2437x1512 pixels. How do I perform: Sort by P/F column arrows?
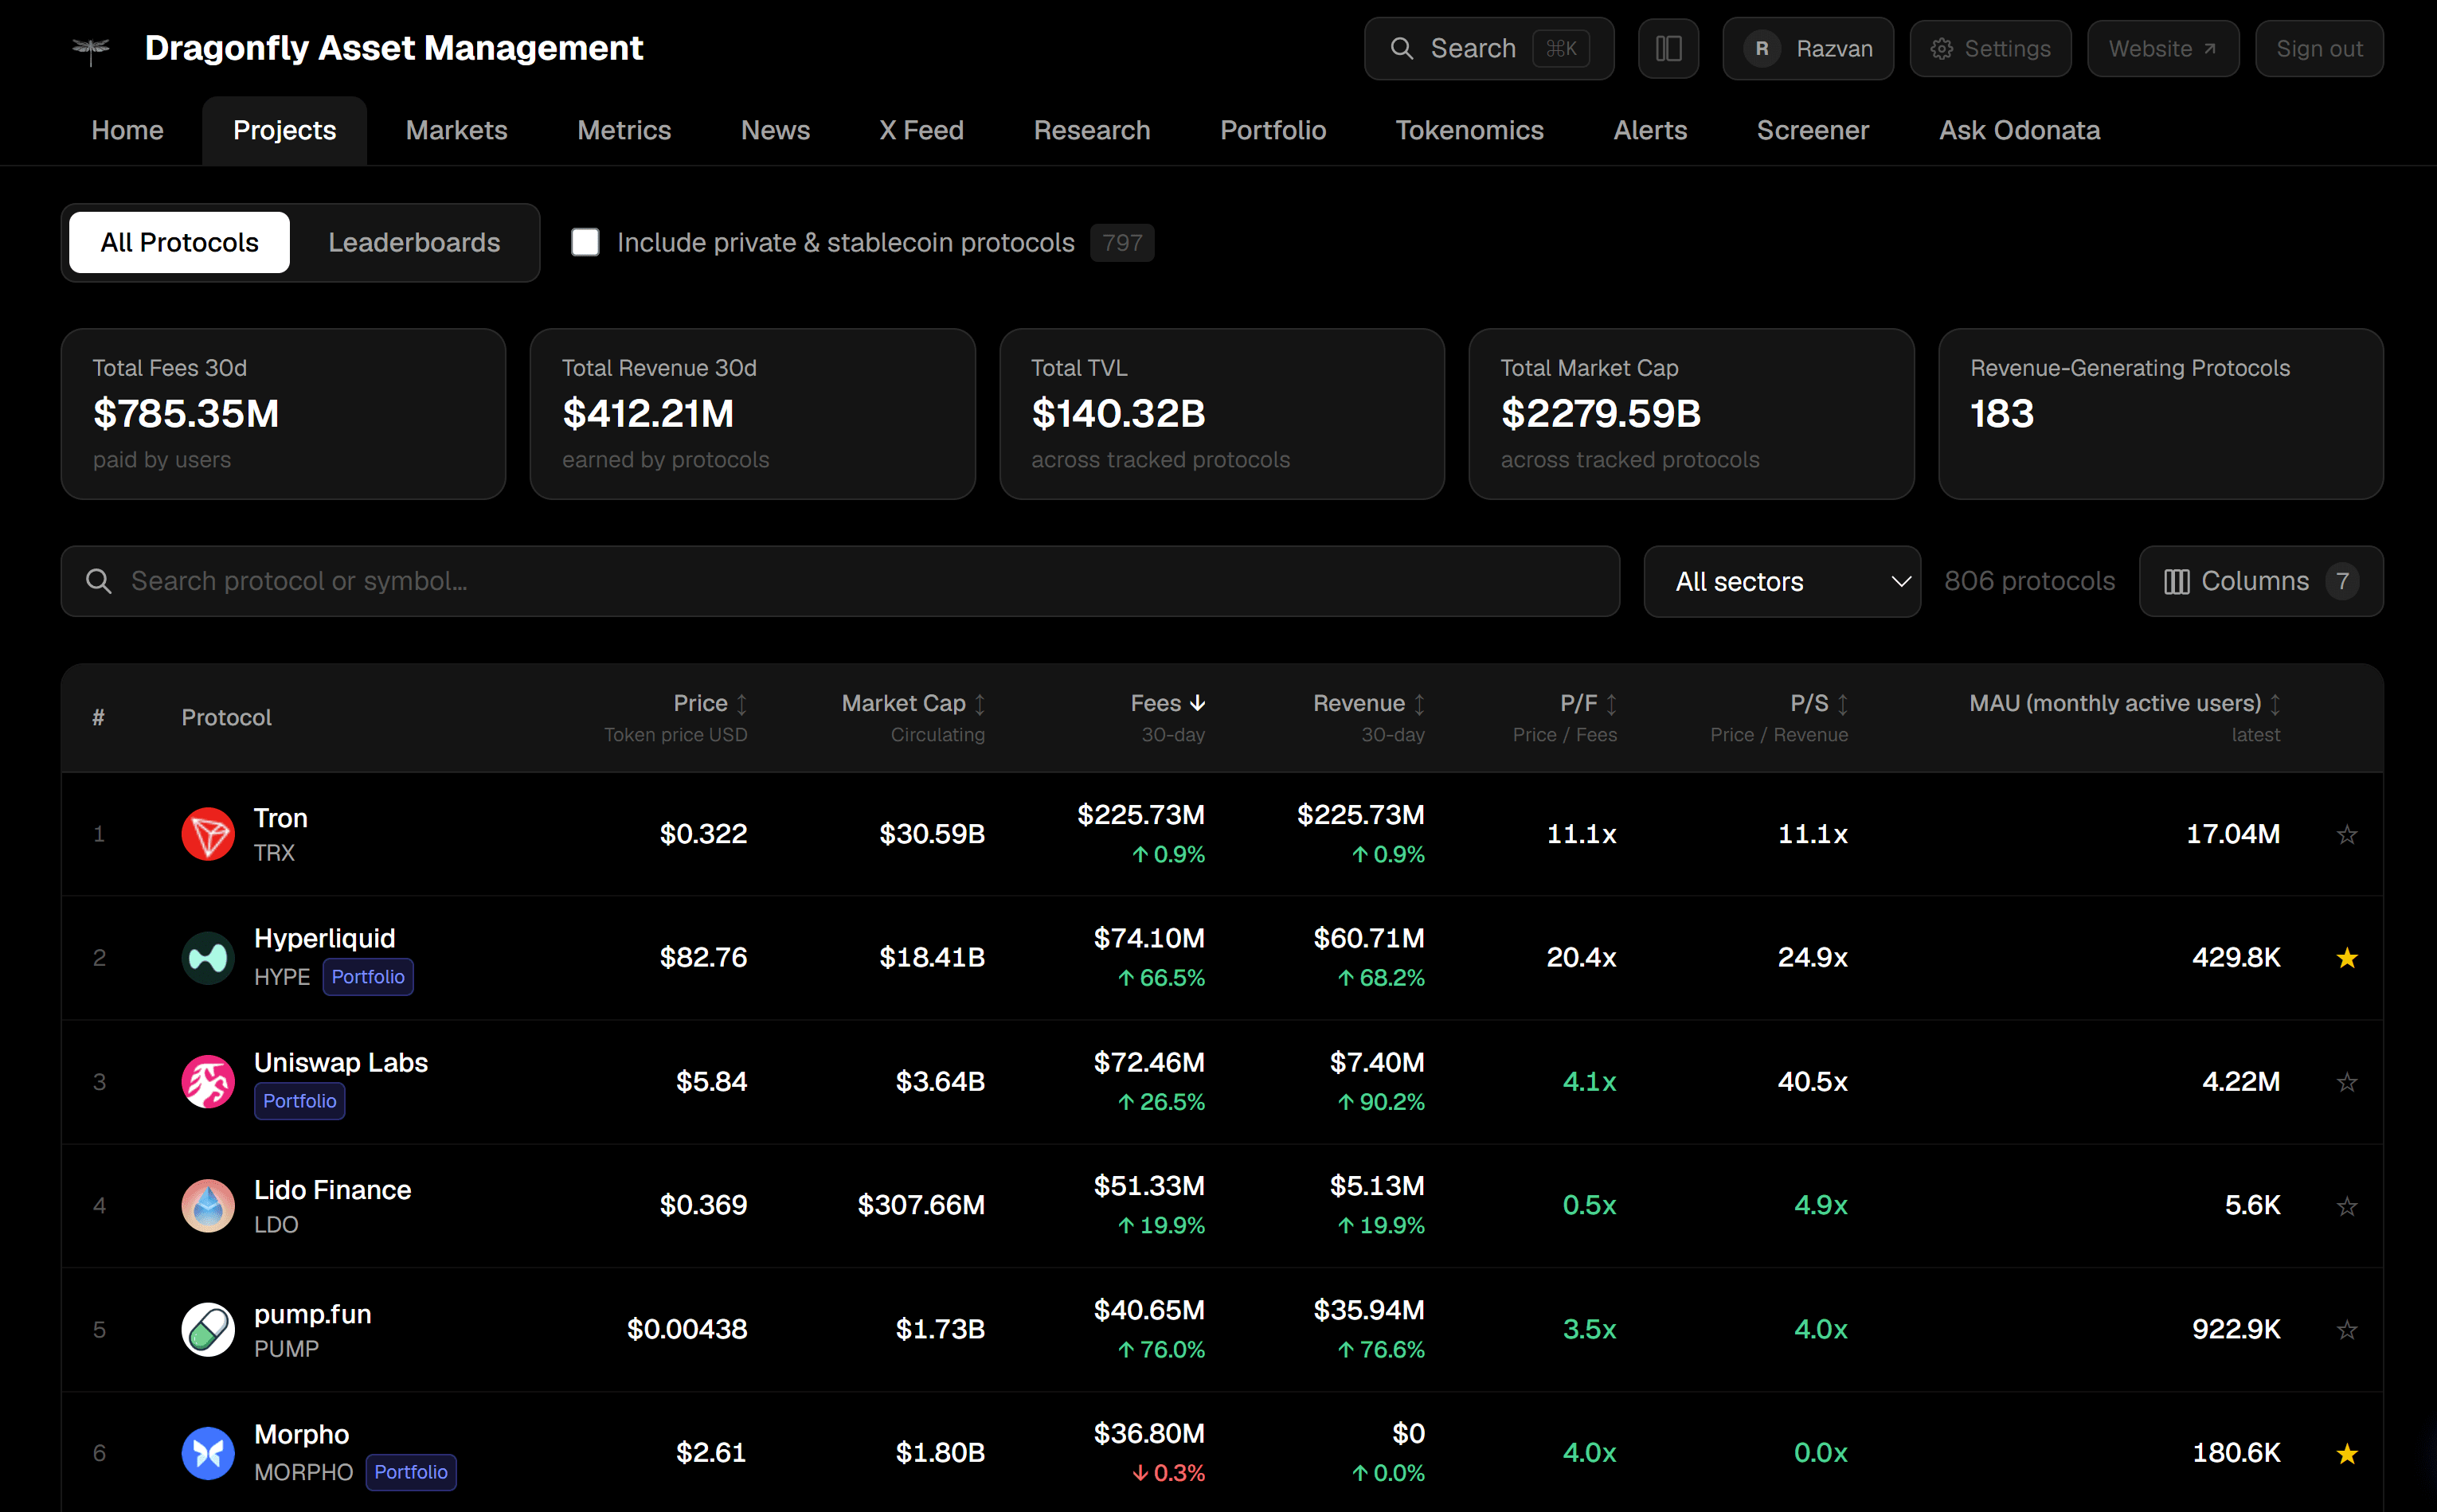(1611, 704)
